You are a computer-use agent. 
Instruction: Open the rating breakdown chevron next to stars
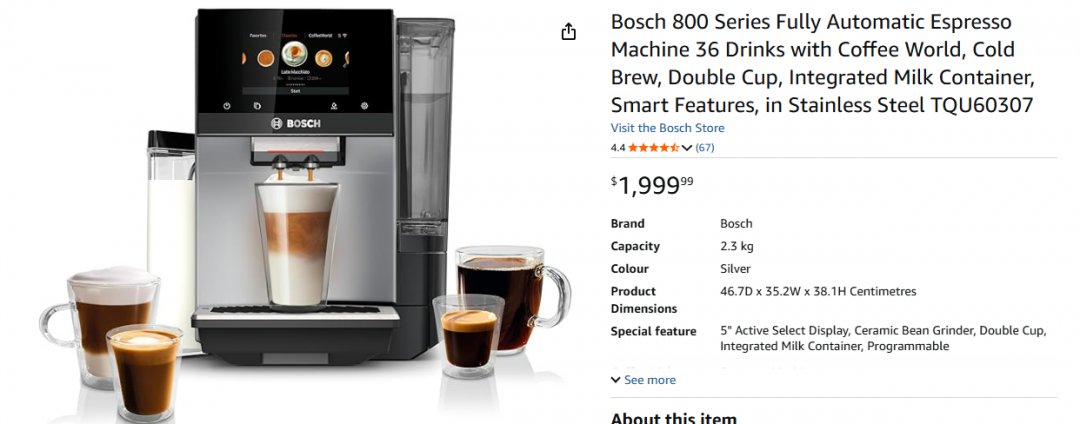click(686, 147)
